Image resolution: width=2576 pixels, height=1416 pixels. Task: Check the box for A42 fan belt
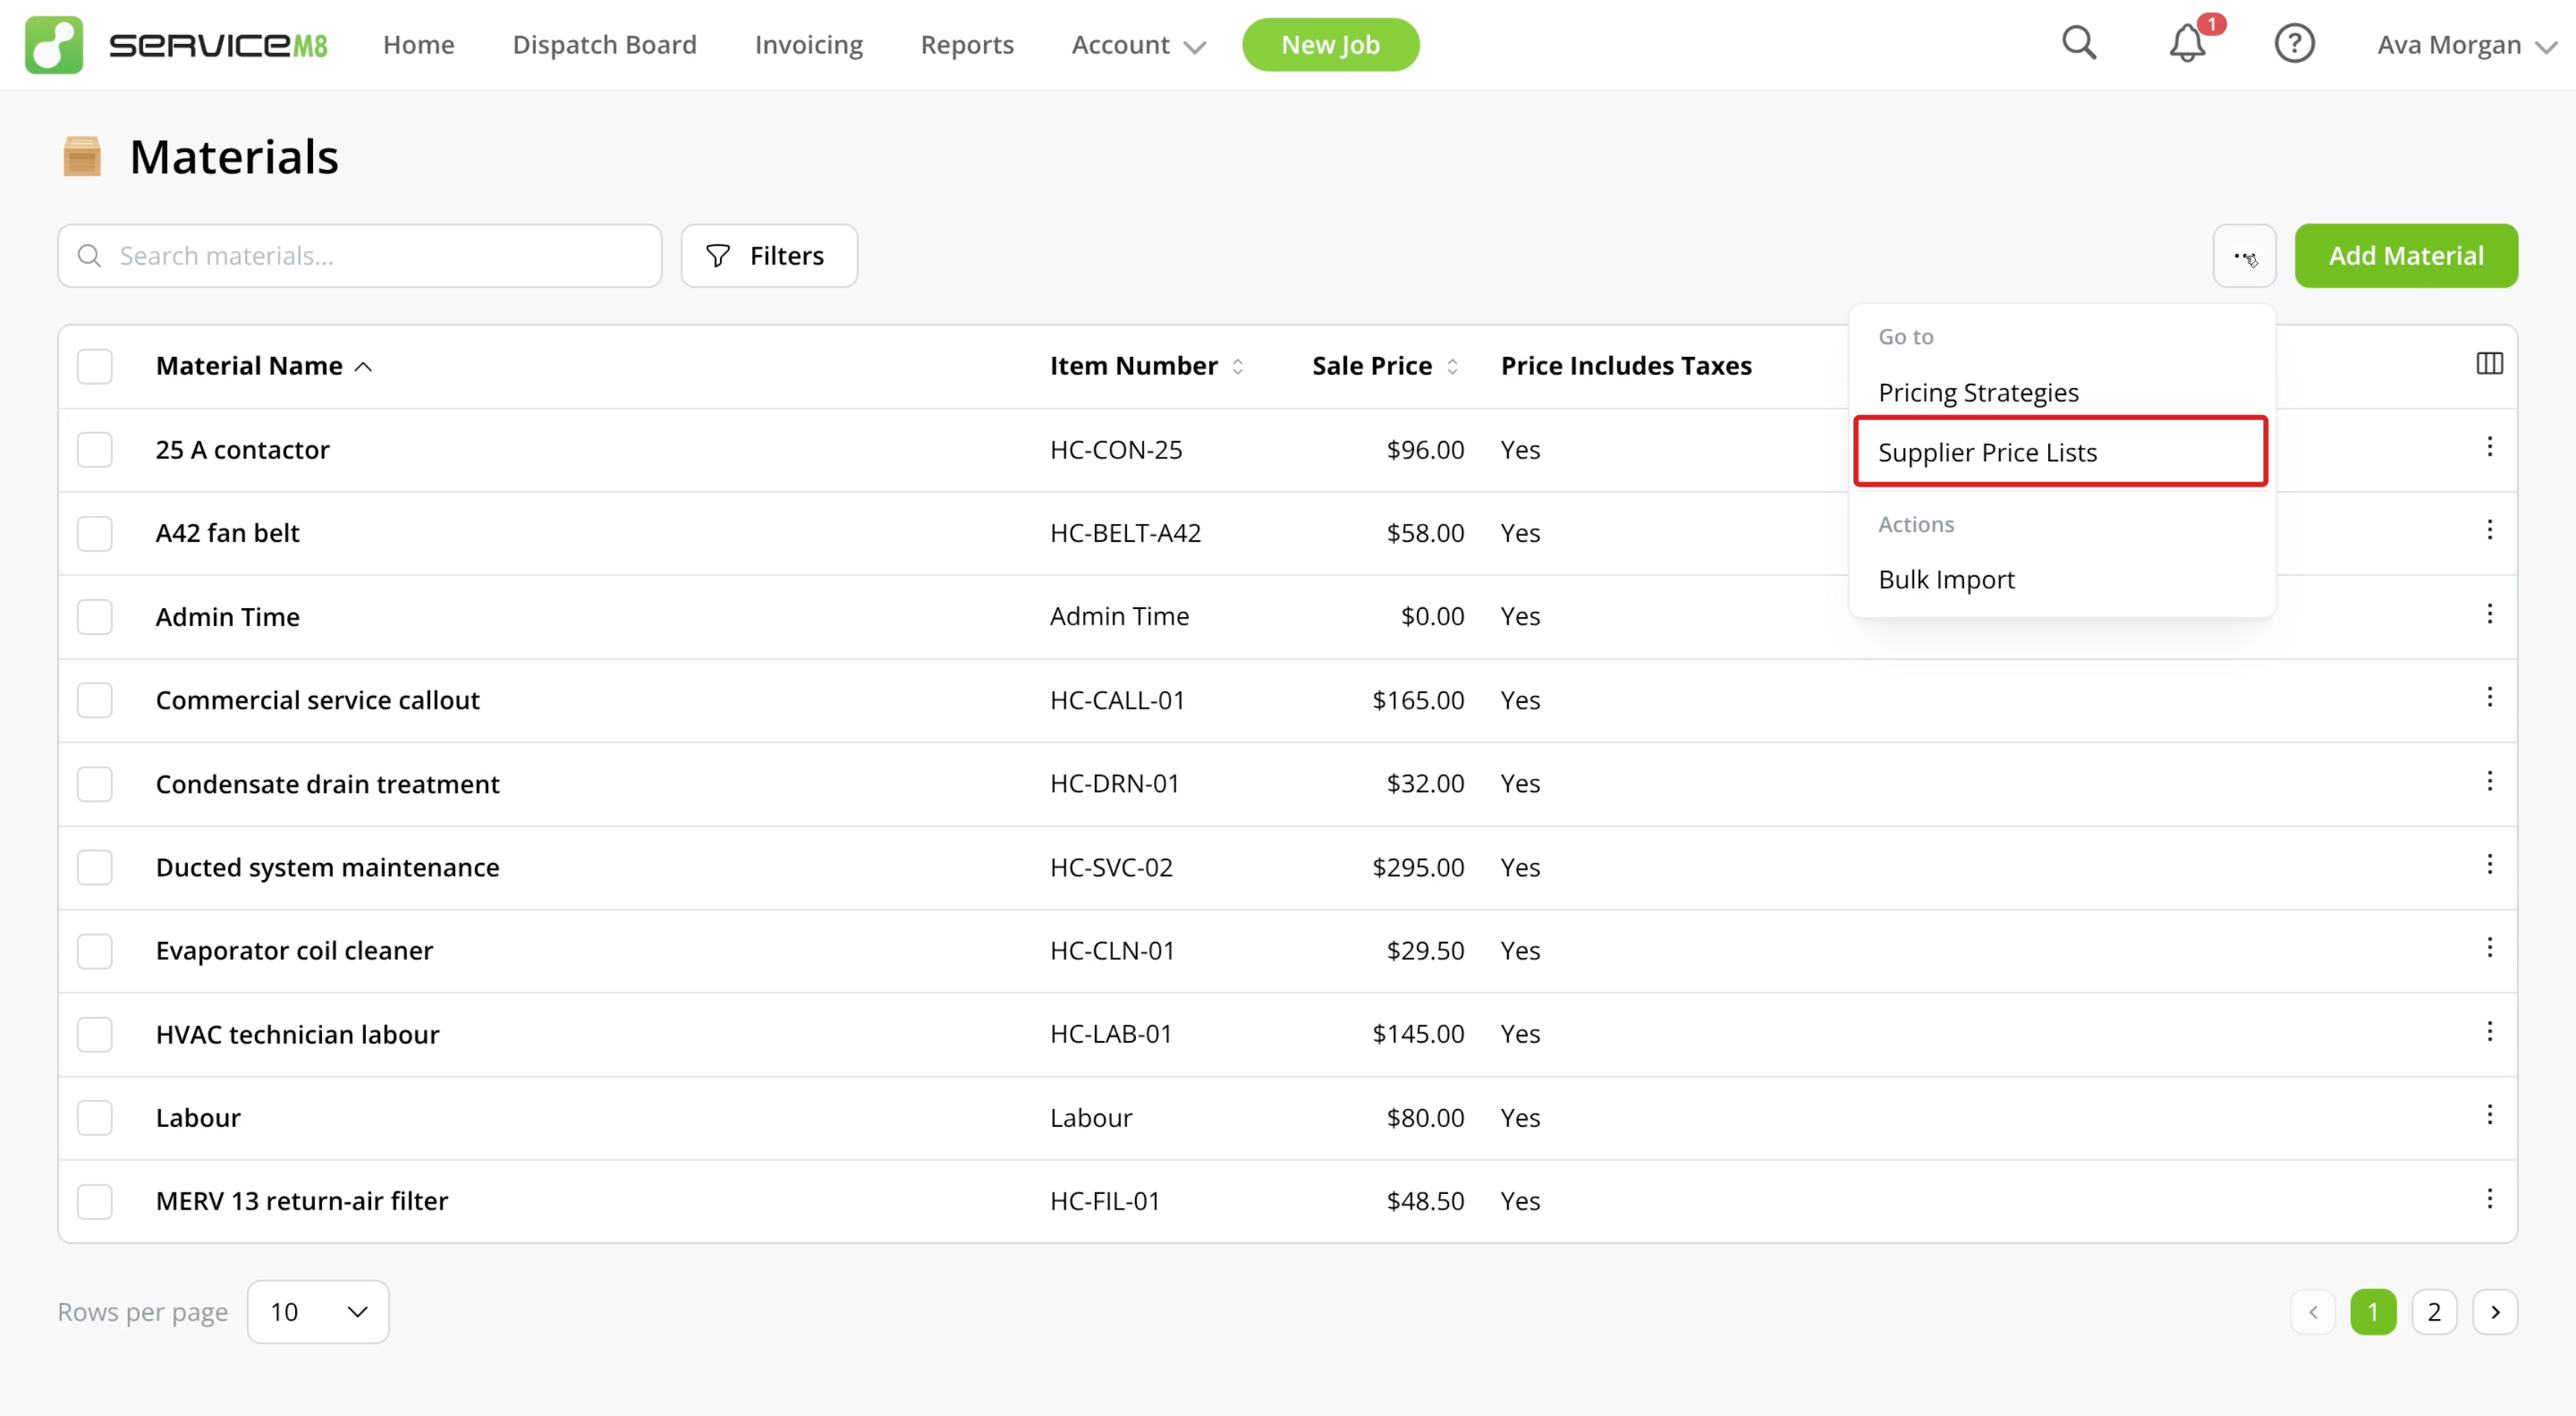95,533
